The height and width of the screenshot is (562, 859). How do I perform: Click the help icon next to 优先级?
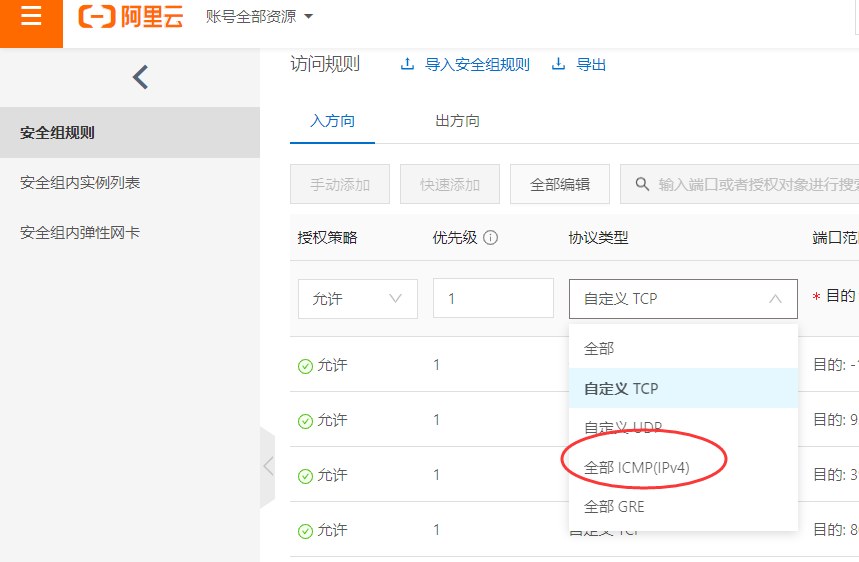tap(491, 238)
